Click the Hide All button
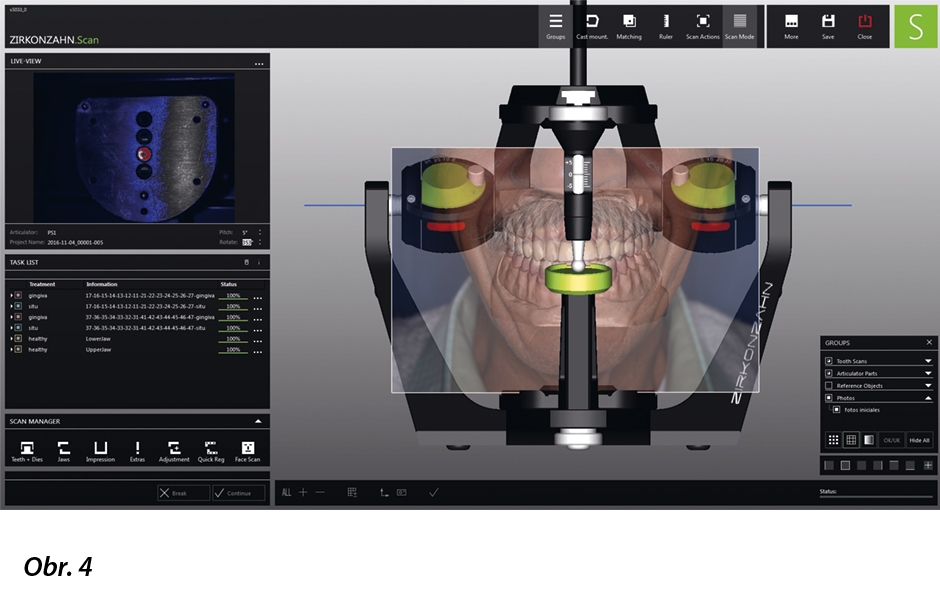 tap(919, 440)
